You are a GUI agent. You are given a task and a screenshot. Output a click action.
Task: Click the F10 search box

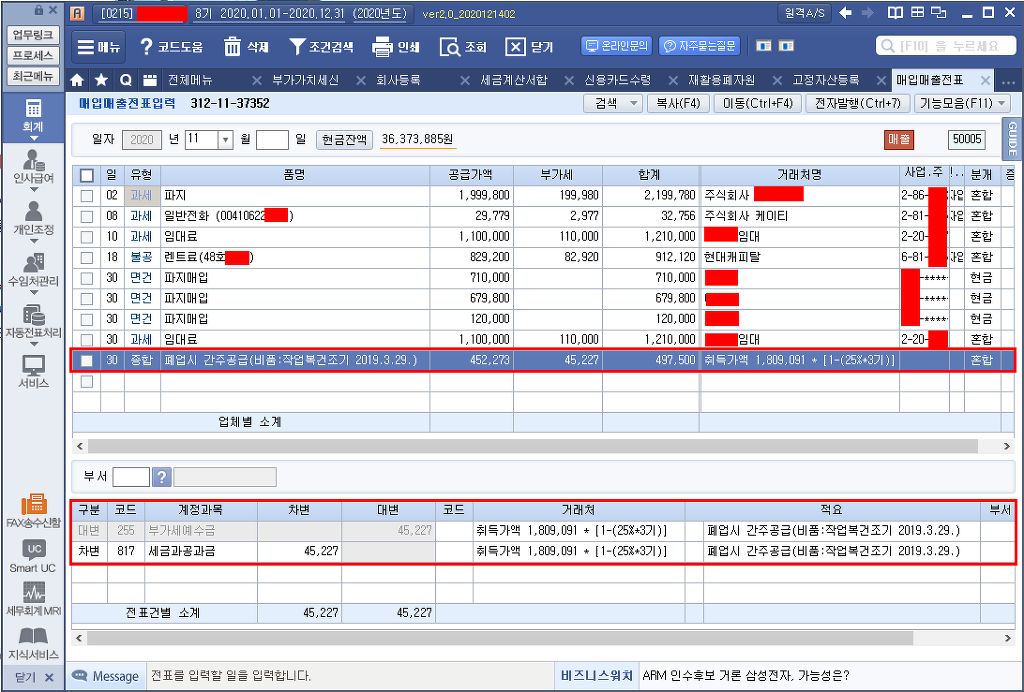tap(945, 46)
